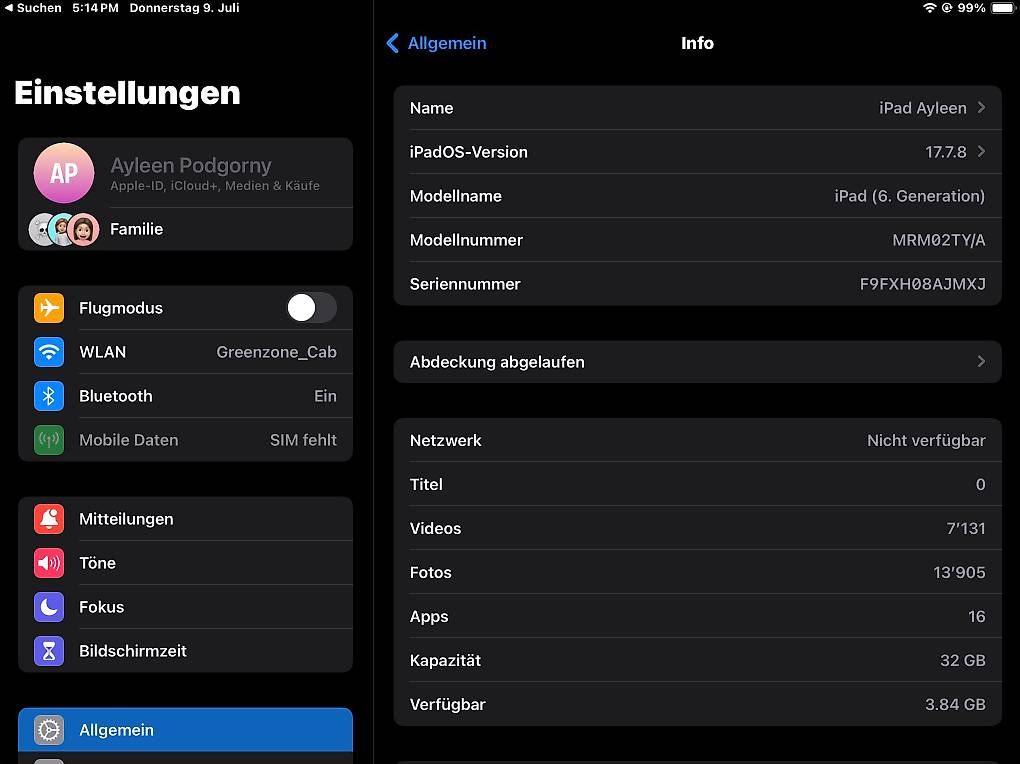
Task: Tap the Flugmodus airplane icon
Action: coord(49,308)
